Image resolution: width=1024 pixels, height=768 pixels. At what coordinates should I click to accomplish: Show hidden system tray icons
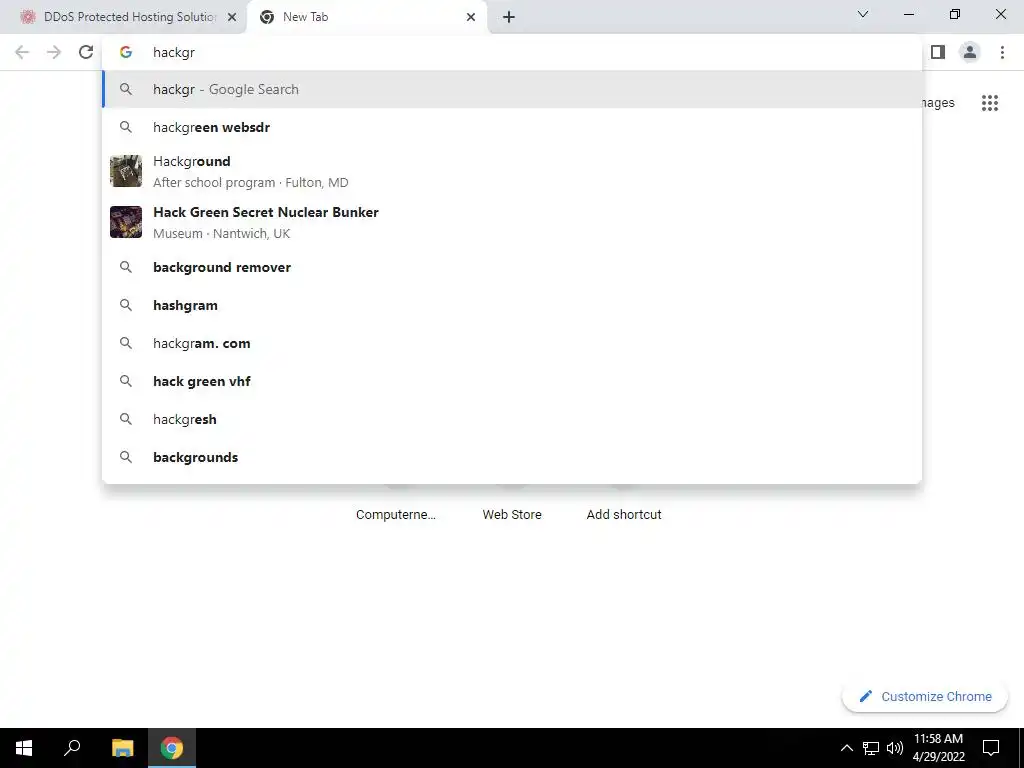846,748
